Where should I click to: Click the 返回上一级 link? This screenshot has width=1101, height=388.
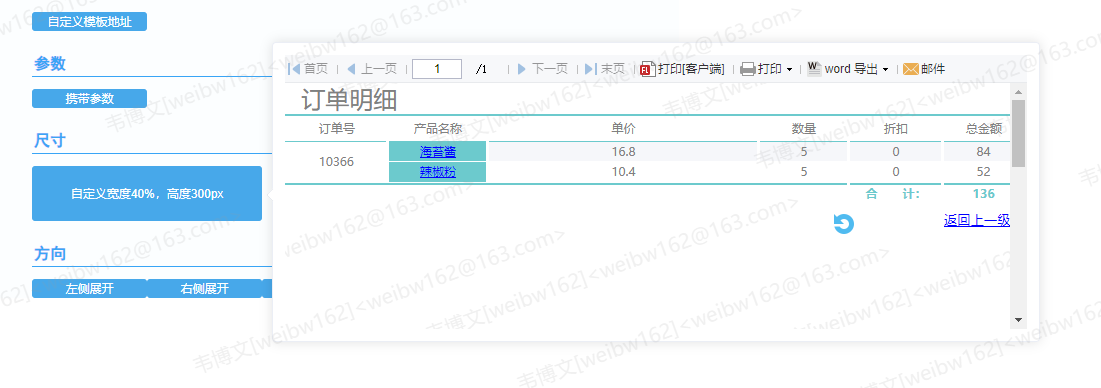[977, 220]
